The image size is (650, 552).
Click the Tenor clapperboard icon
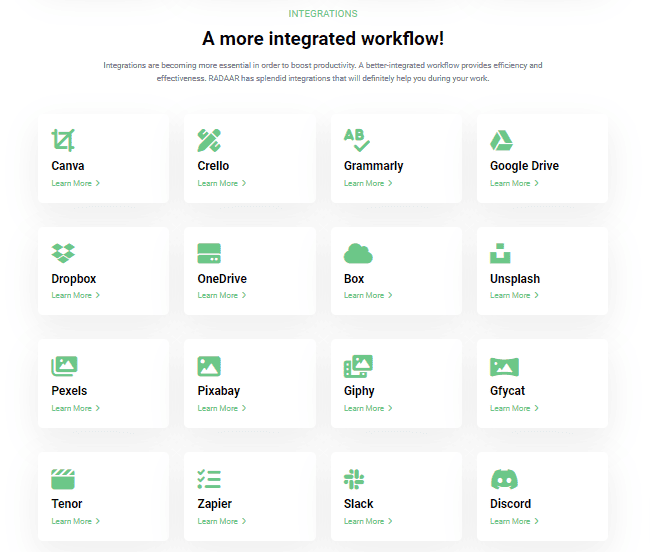(64, 479)
